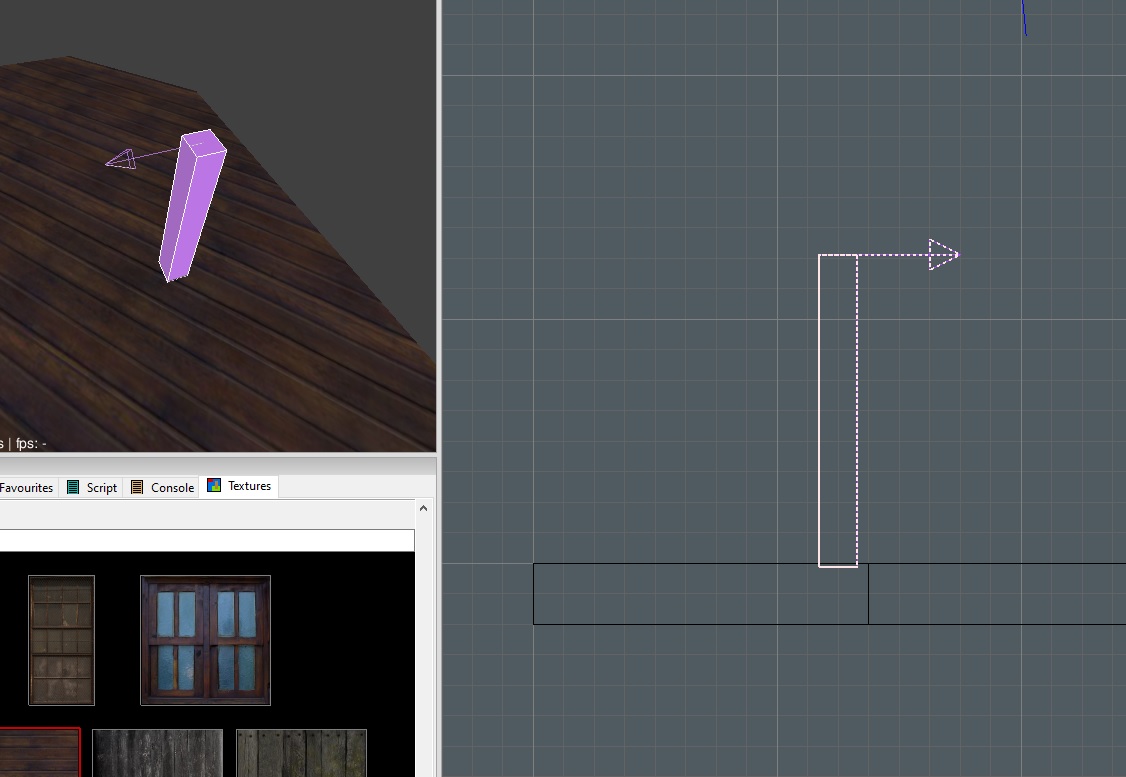Image resolution: width=1126 pixels, height=777 pixels.
Task: Click the dashed arrowhead in the 2D view
Action: (943, 255)
